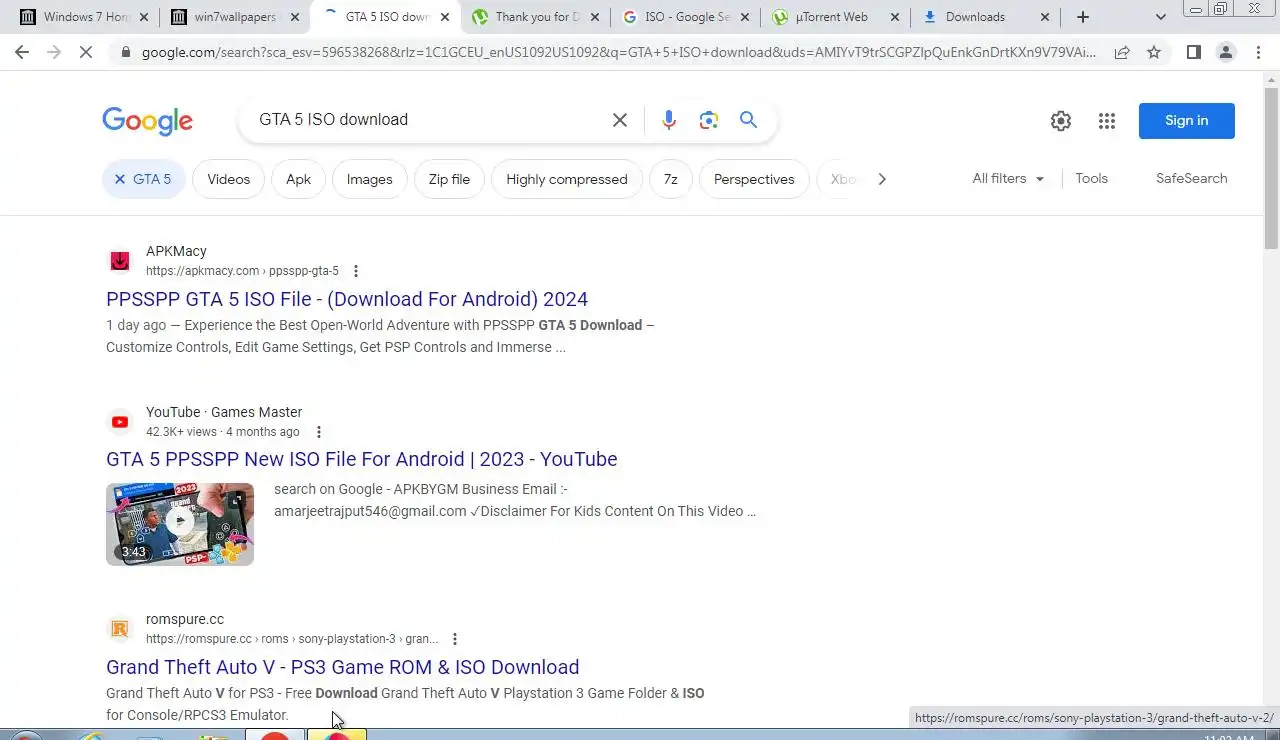1280x740 pixels.
Task: Go forward to the next page
Action: tap(54, 52)
